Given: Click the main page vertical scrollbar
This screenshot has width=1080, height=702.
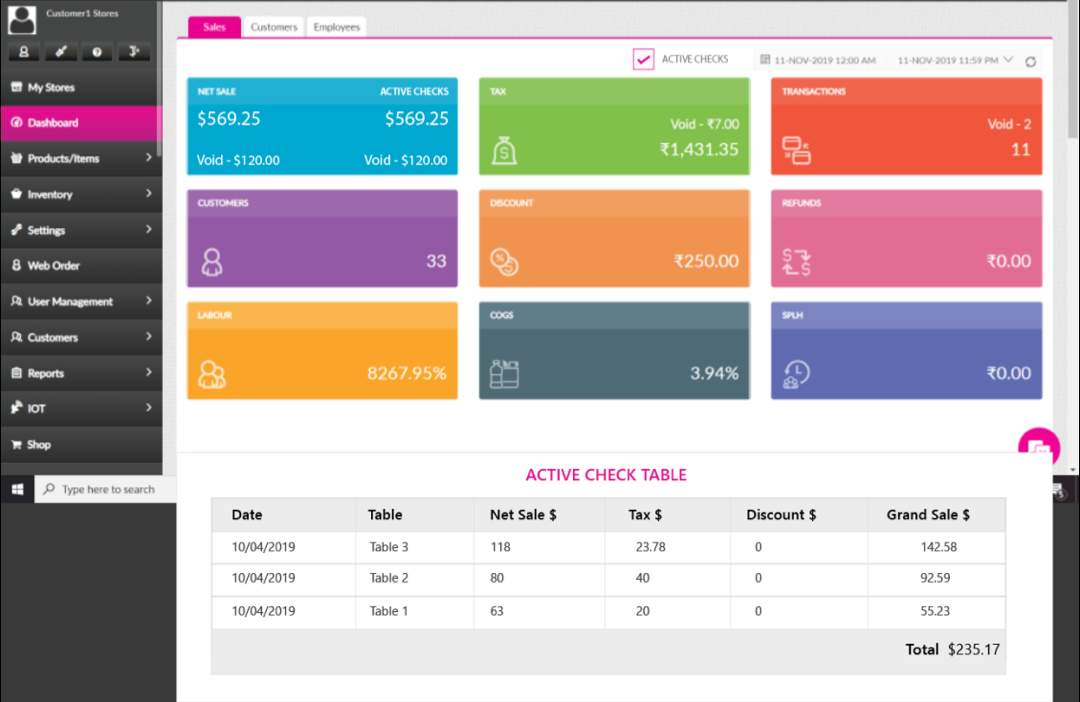Looking at the screenshot, I should point(1073,69).
